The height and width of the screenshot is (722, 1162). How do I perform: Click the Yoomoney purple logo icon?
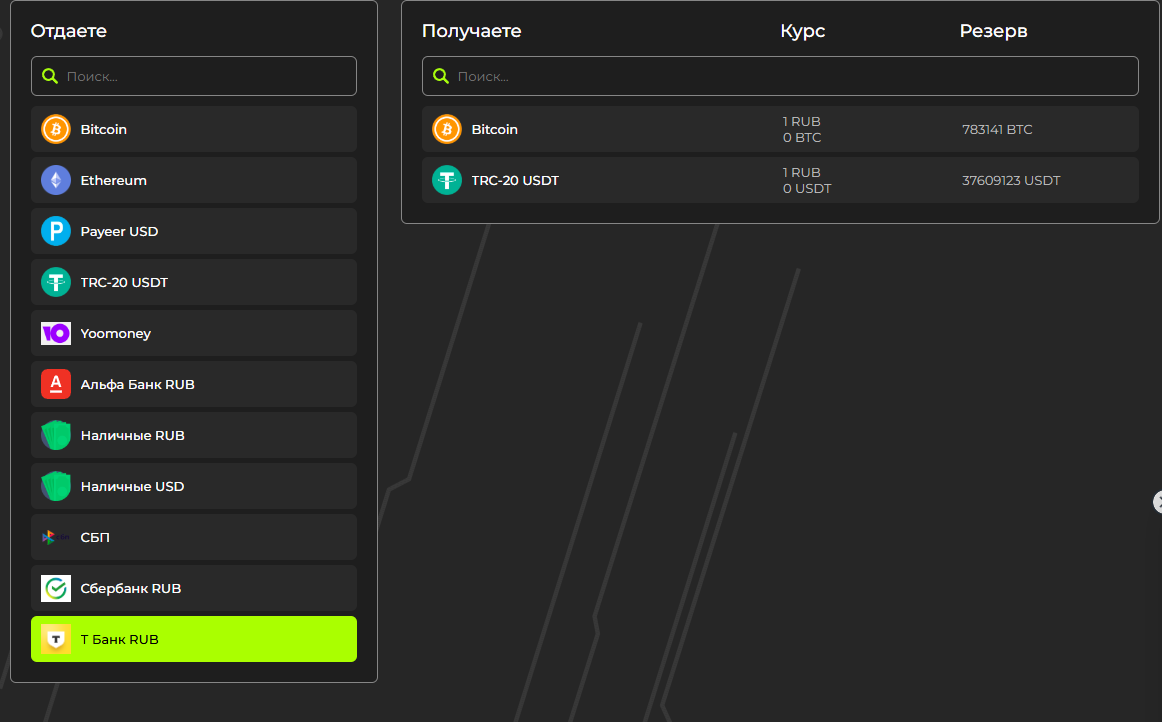(x=56, y=333)
